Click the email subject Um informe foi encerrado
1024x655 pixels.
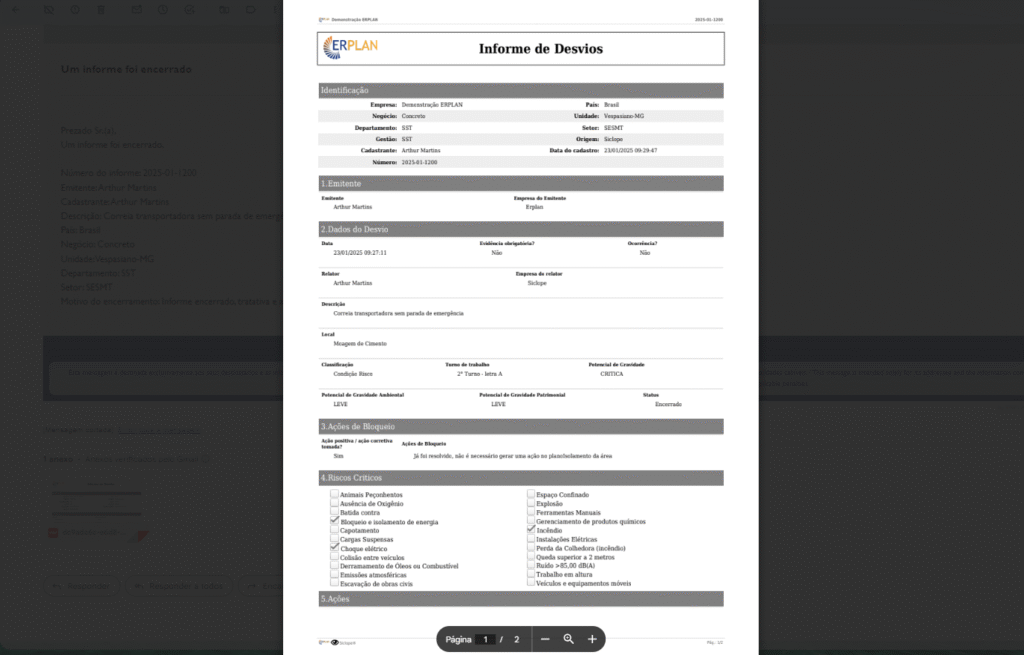click(x=126, y=69)
